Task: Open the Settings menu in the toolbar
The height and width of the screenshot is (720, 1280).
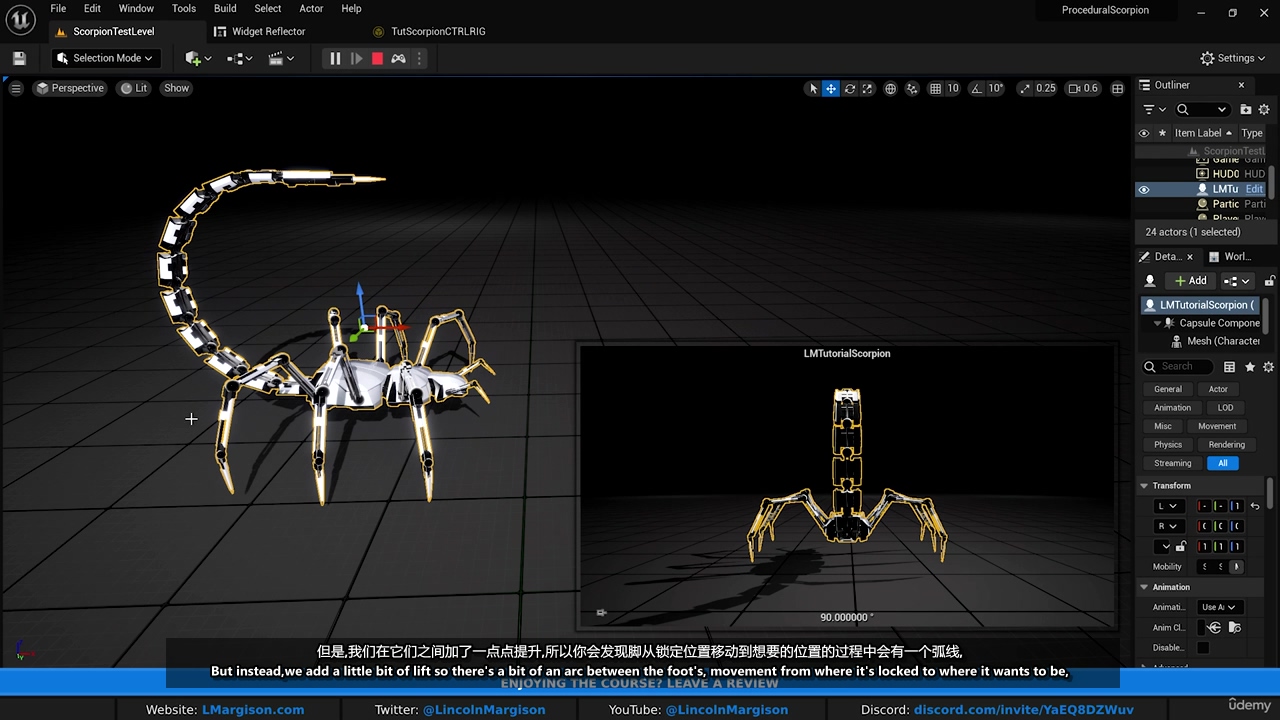Action: 1233,58
